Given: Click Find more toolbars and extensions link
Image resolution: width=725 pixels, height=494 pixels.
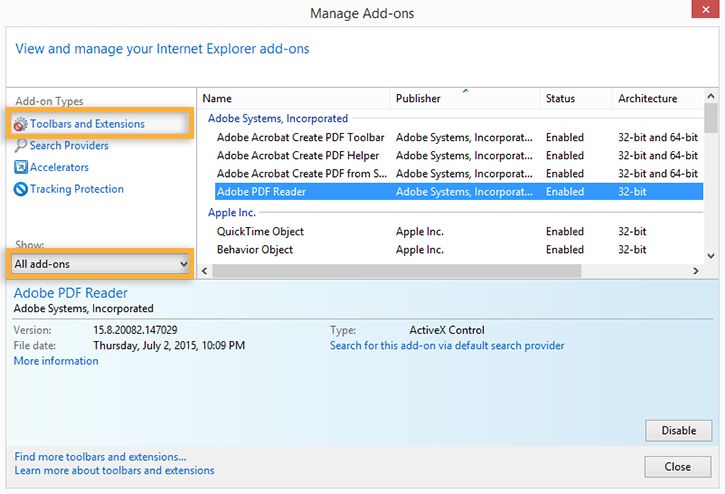Looking at the screenshot, I should click(x=100, y=457).
